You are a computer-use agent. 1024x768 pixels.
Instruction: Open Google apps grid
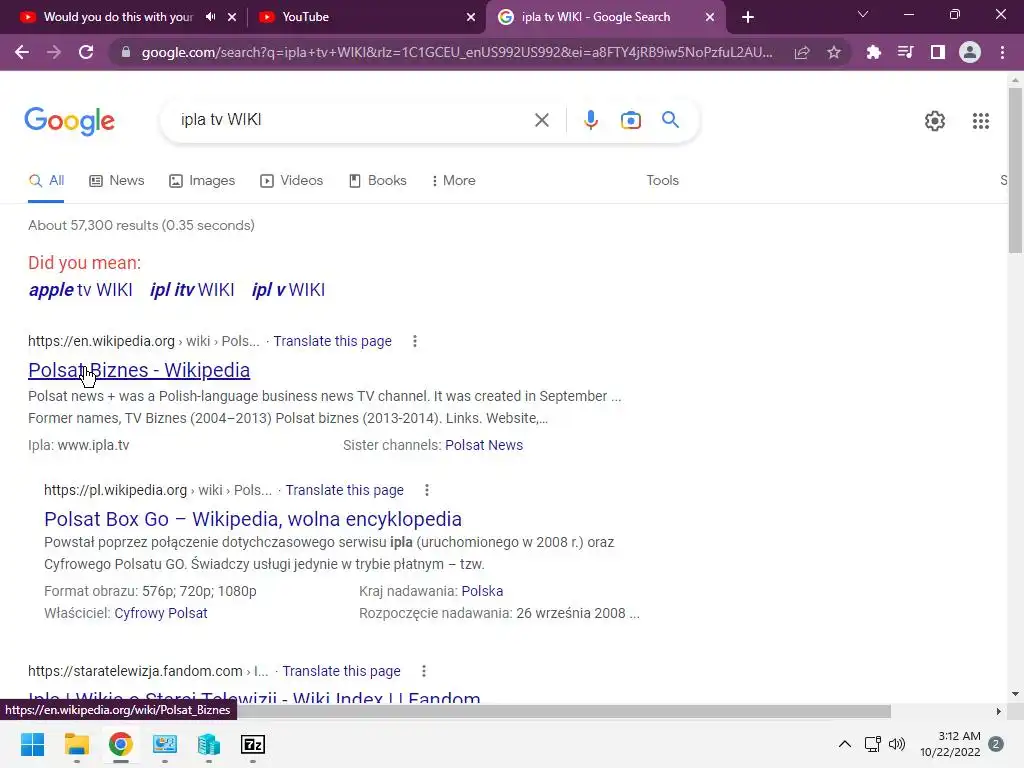[x=981, y=121]
